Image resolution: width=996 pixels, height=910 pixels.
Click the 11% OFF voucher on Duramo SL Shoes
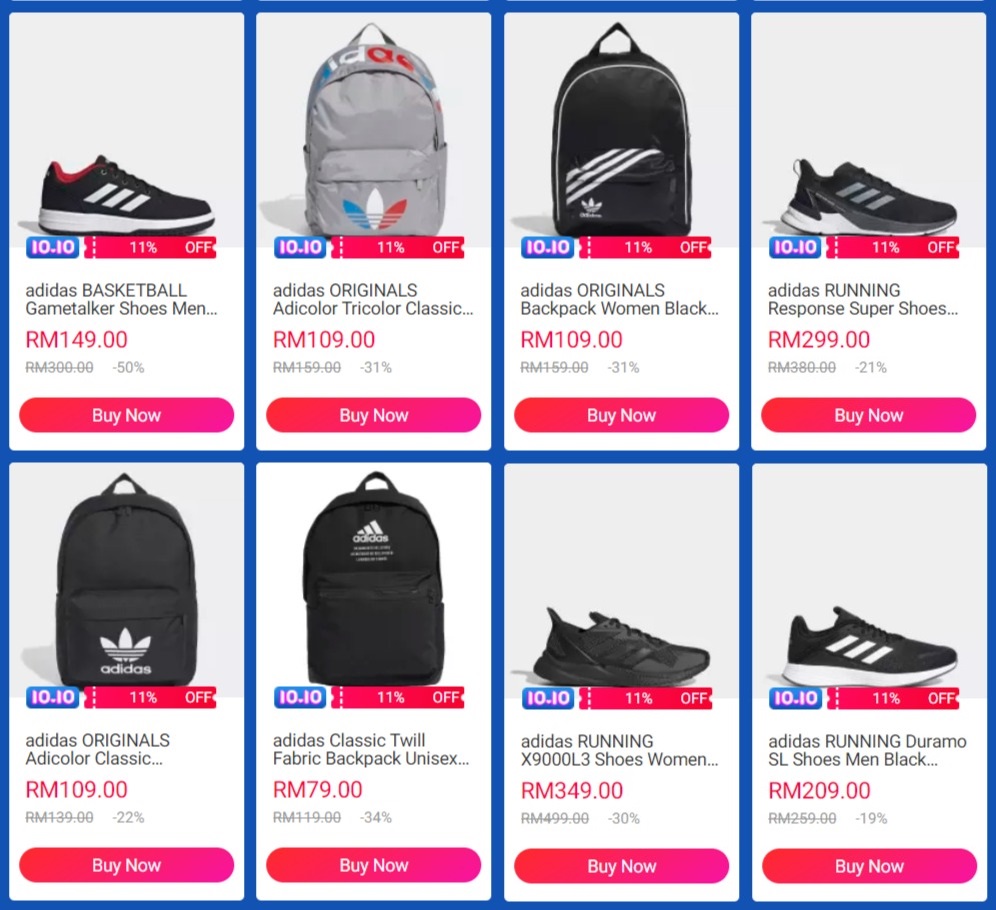click(893, 699)
